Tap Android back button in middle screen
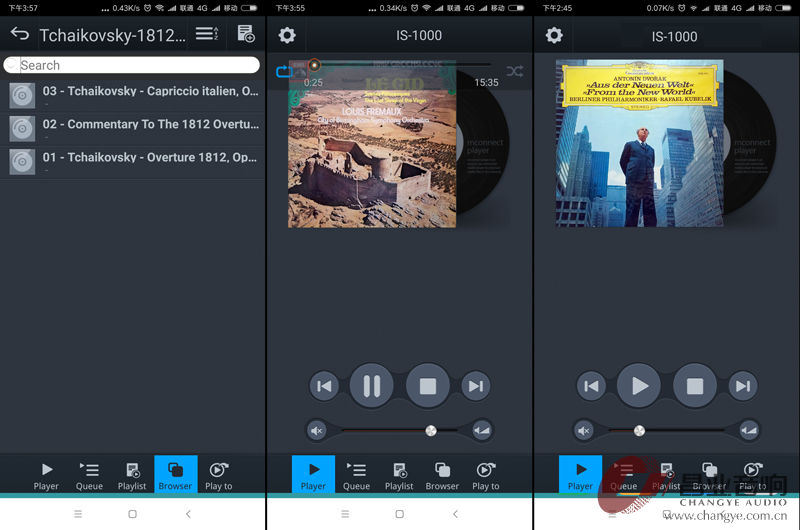The height and width of the screenshot is (530, 800). click(456, 514)
